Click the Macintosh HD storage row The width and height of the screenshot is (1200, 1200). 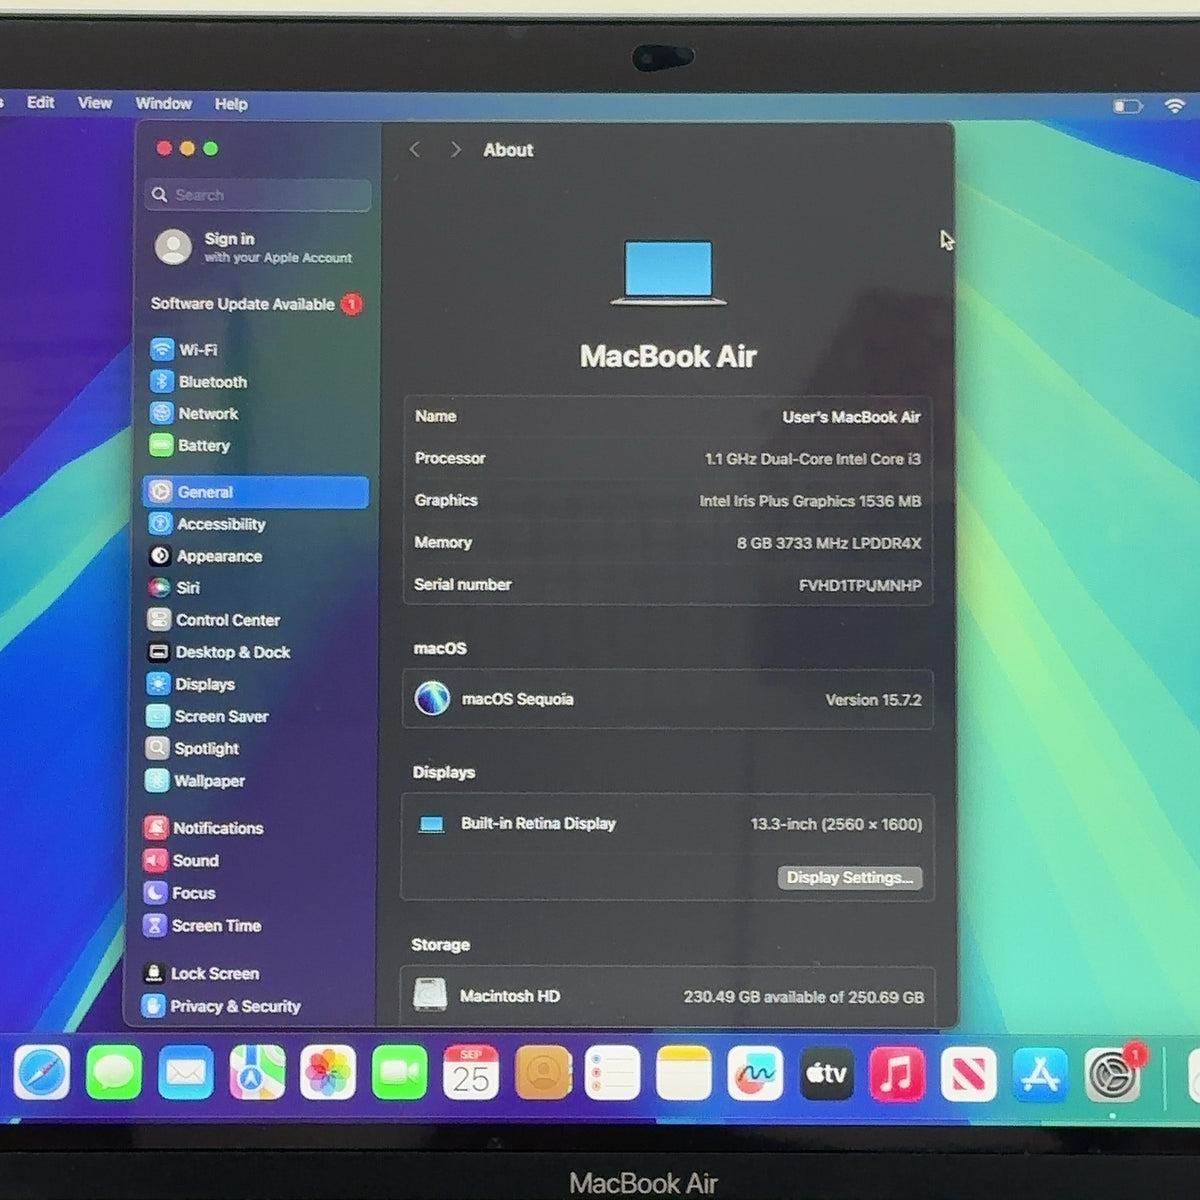[x=668, y=996]
